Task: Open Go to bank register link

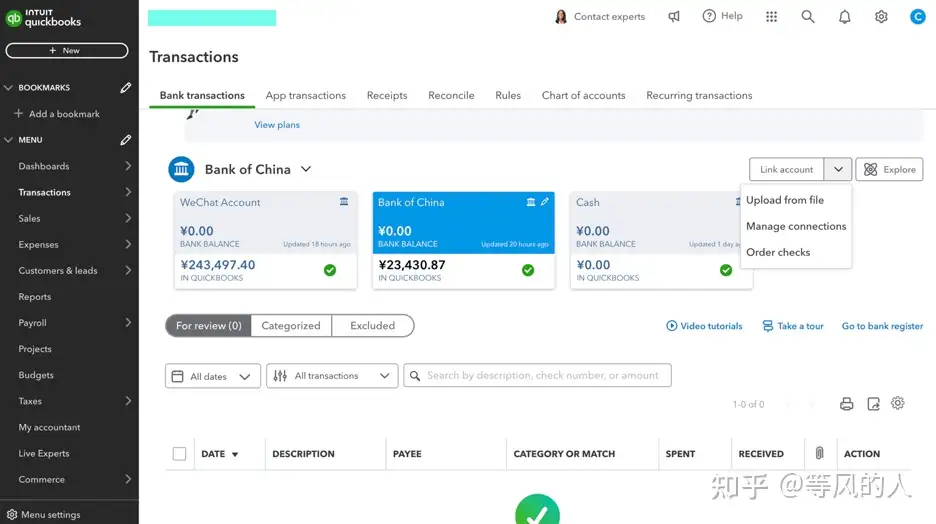Action: coord(882,326)
